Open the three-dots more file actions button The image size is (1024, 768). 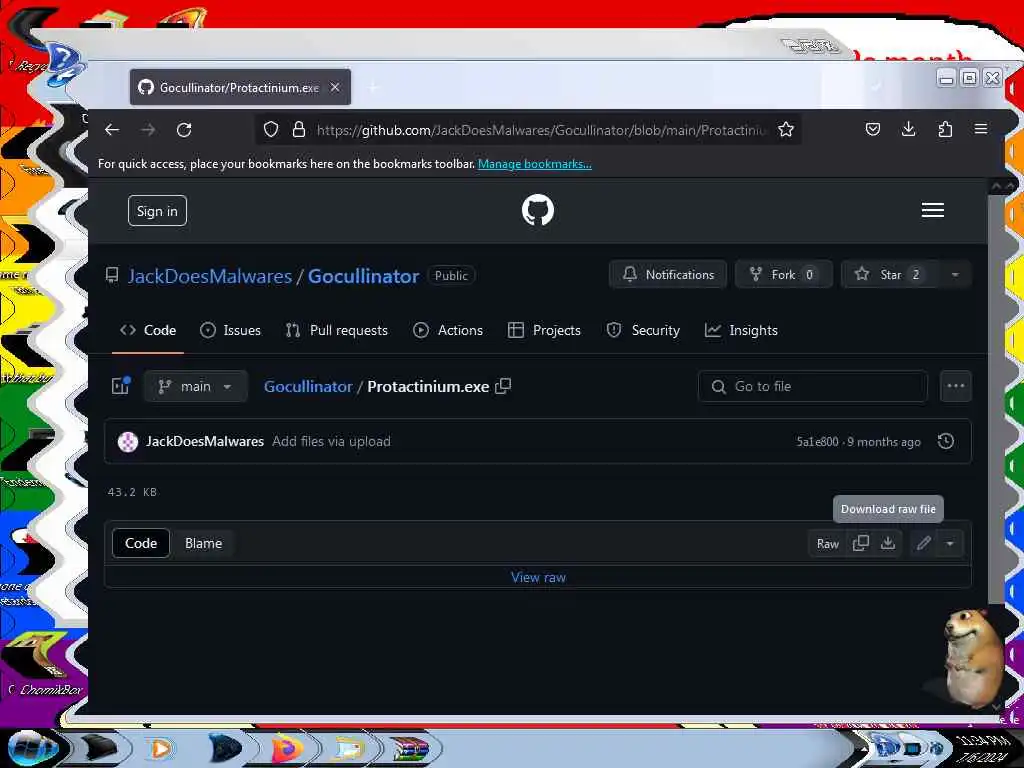[955, 386]
